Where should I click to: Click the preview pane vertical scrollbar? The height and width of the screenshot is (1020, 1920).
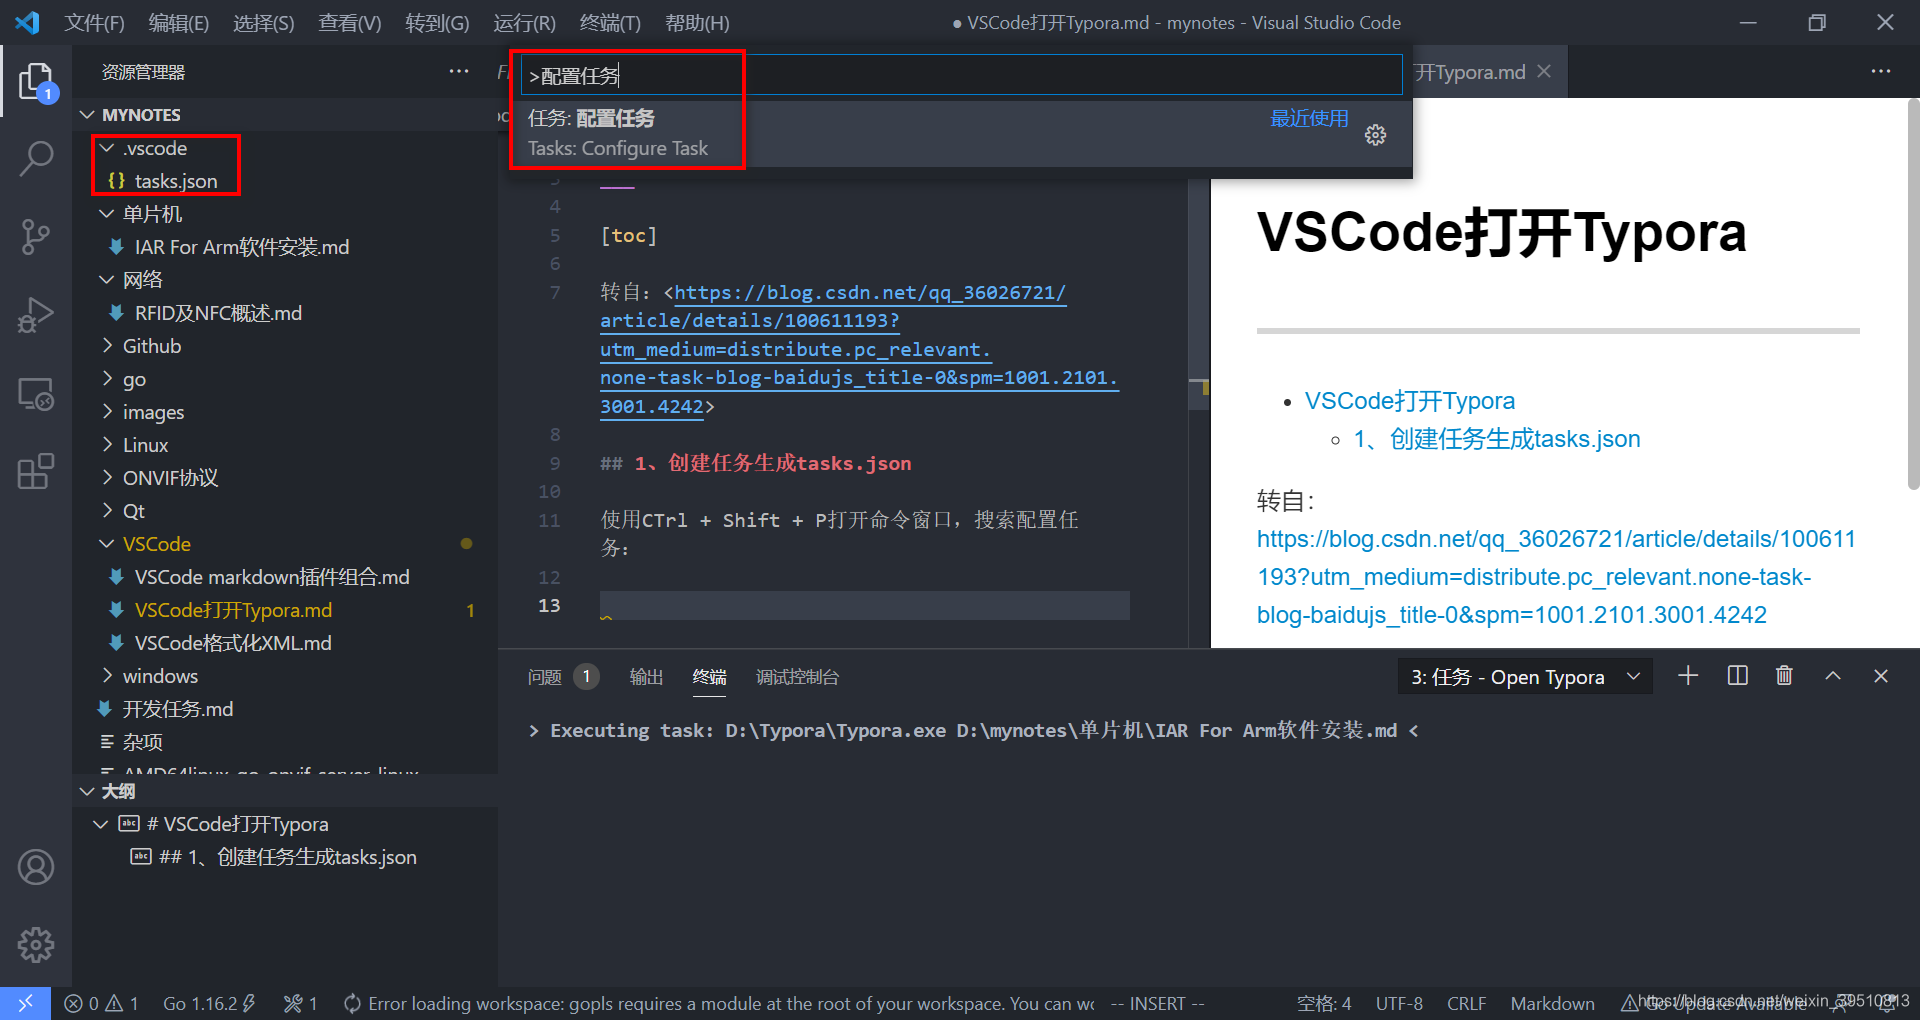pyautogui.click(x=1913, y=295)
